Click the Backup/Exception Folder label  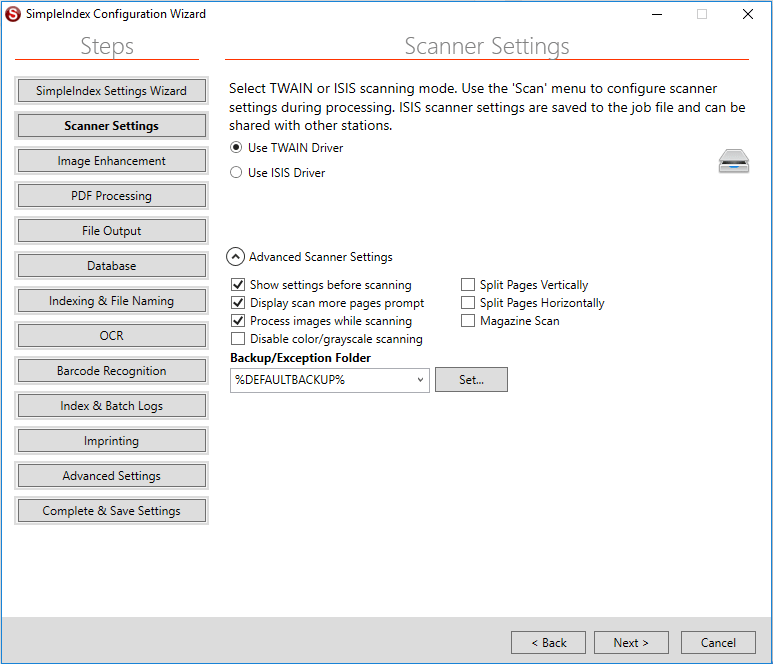(300, 358)
